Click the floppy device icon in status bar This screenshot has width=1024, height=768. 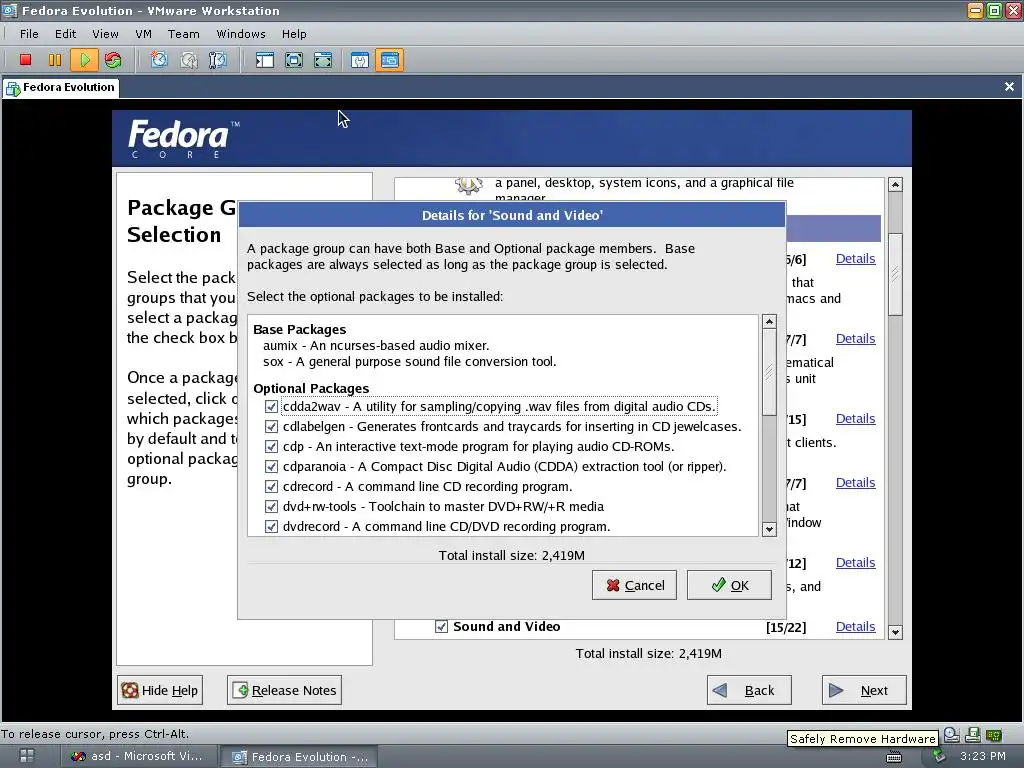[972, 735]
